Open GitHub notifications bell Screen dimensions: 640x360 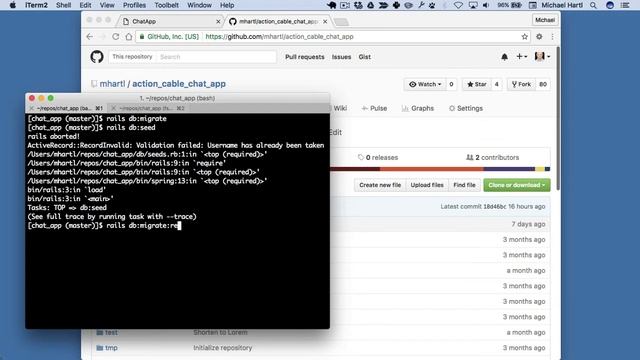tap(504, 57)
